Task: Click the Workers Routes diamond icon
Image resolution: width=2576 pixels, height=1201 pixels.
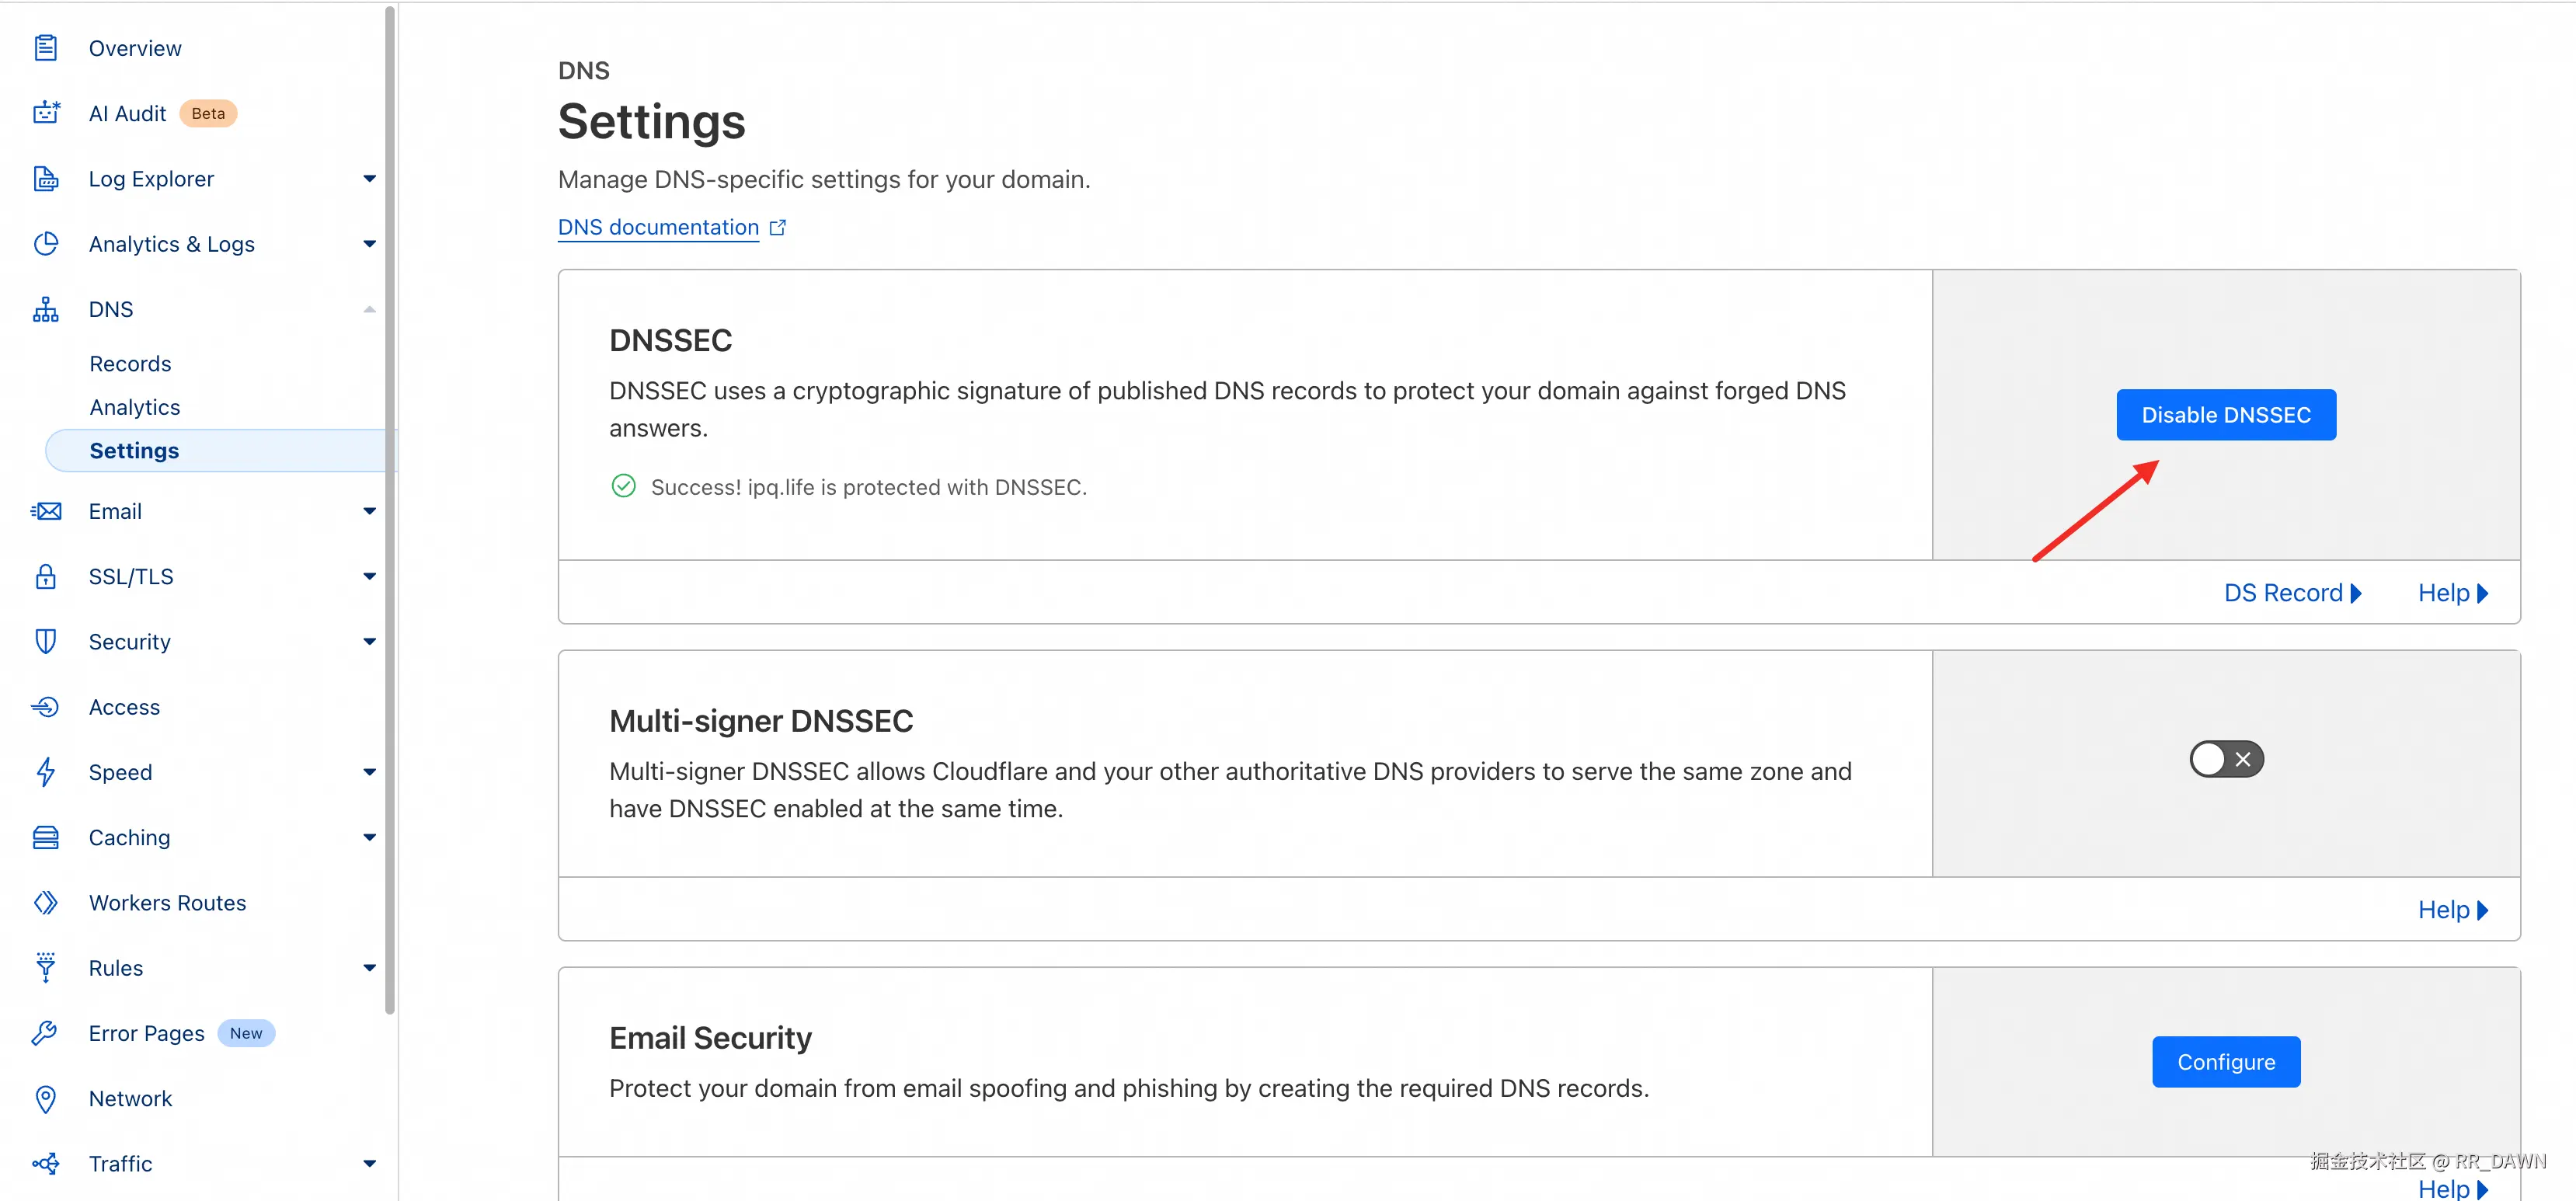Action: coord(46,902)
